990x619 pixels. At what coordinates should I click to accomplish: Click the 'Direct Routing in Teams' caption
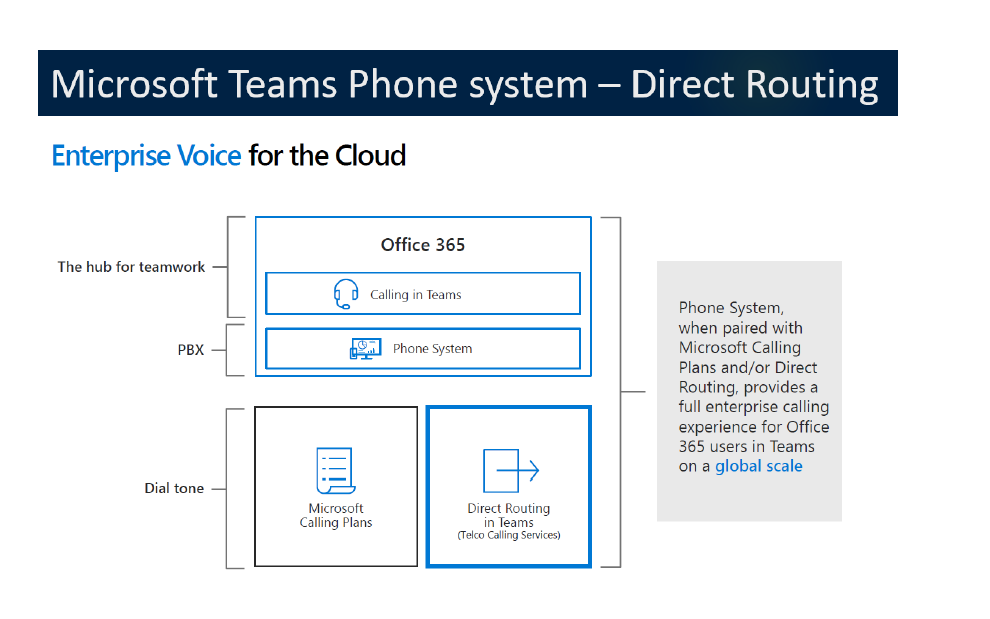click(508, 515)
